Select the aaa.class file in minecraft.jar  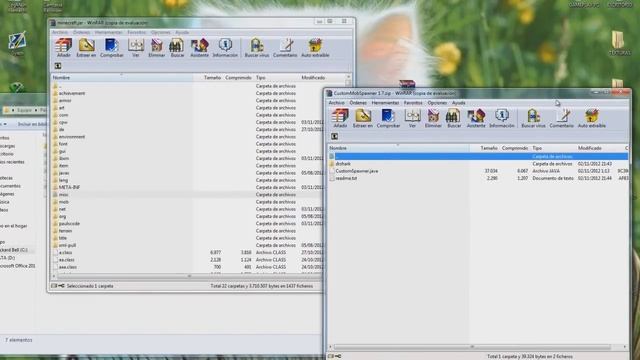point(67,267)
